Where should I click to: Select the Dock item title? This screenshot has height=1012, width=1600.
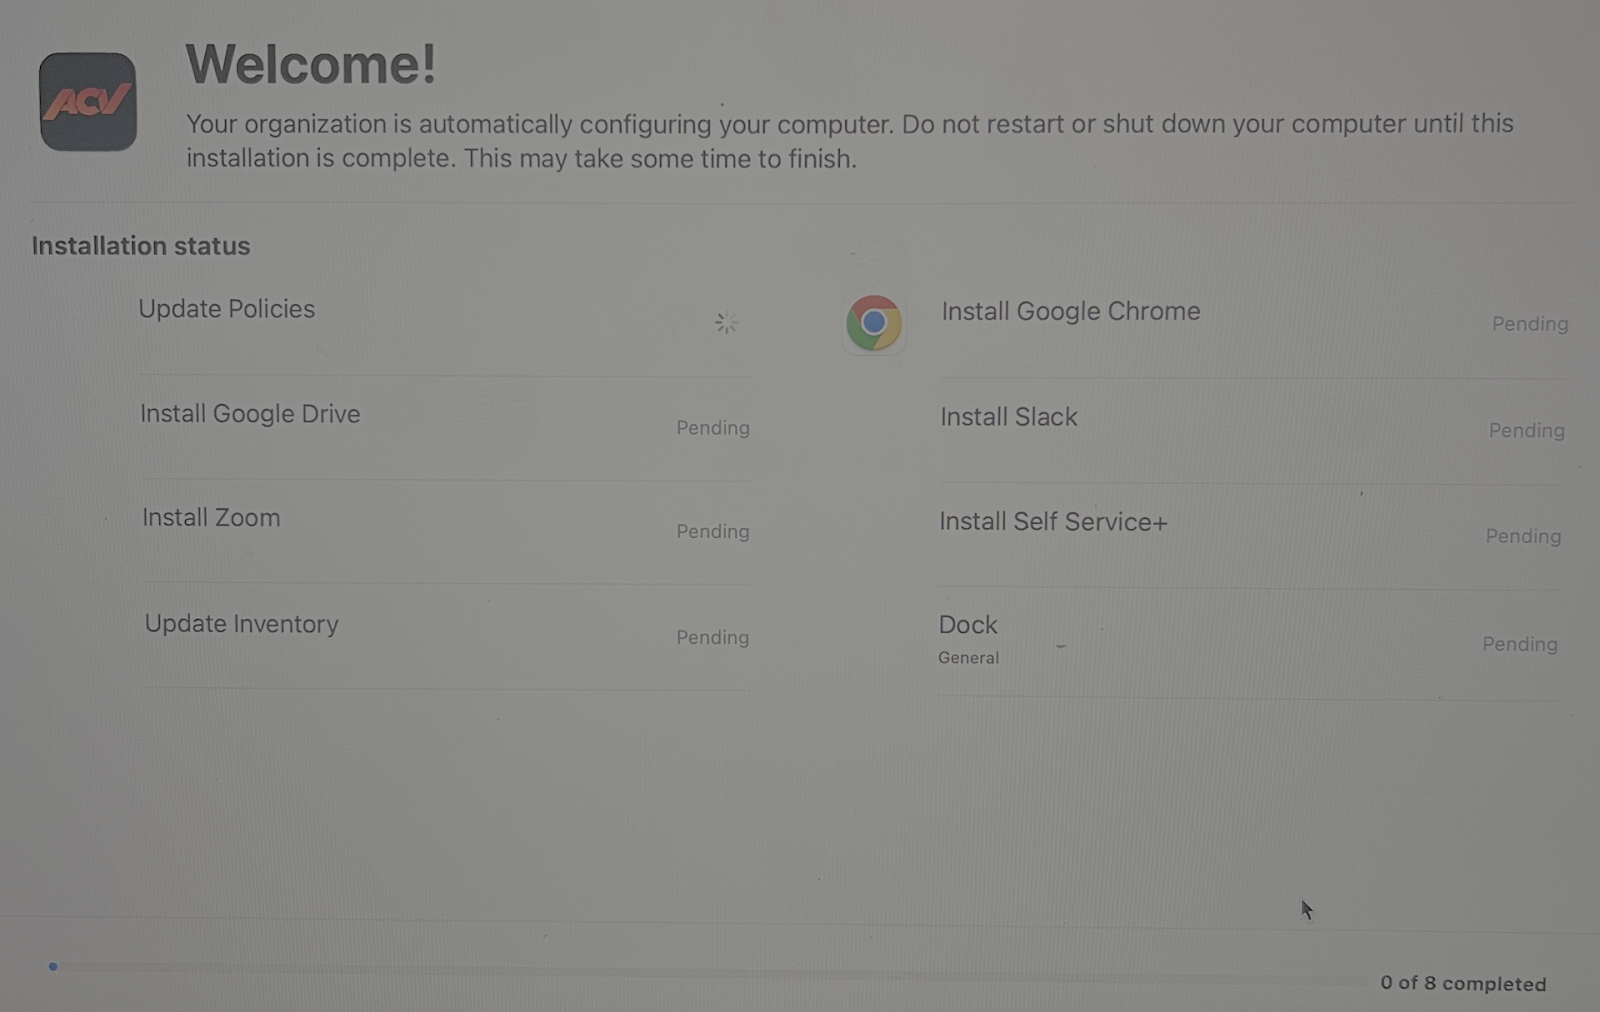coord(968,625)
